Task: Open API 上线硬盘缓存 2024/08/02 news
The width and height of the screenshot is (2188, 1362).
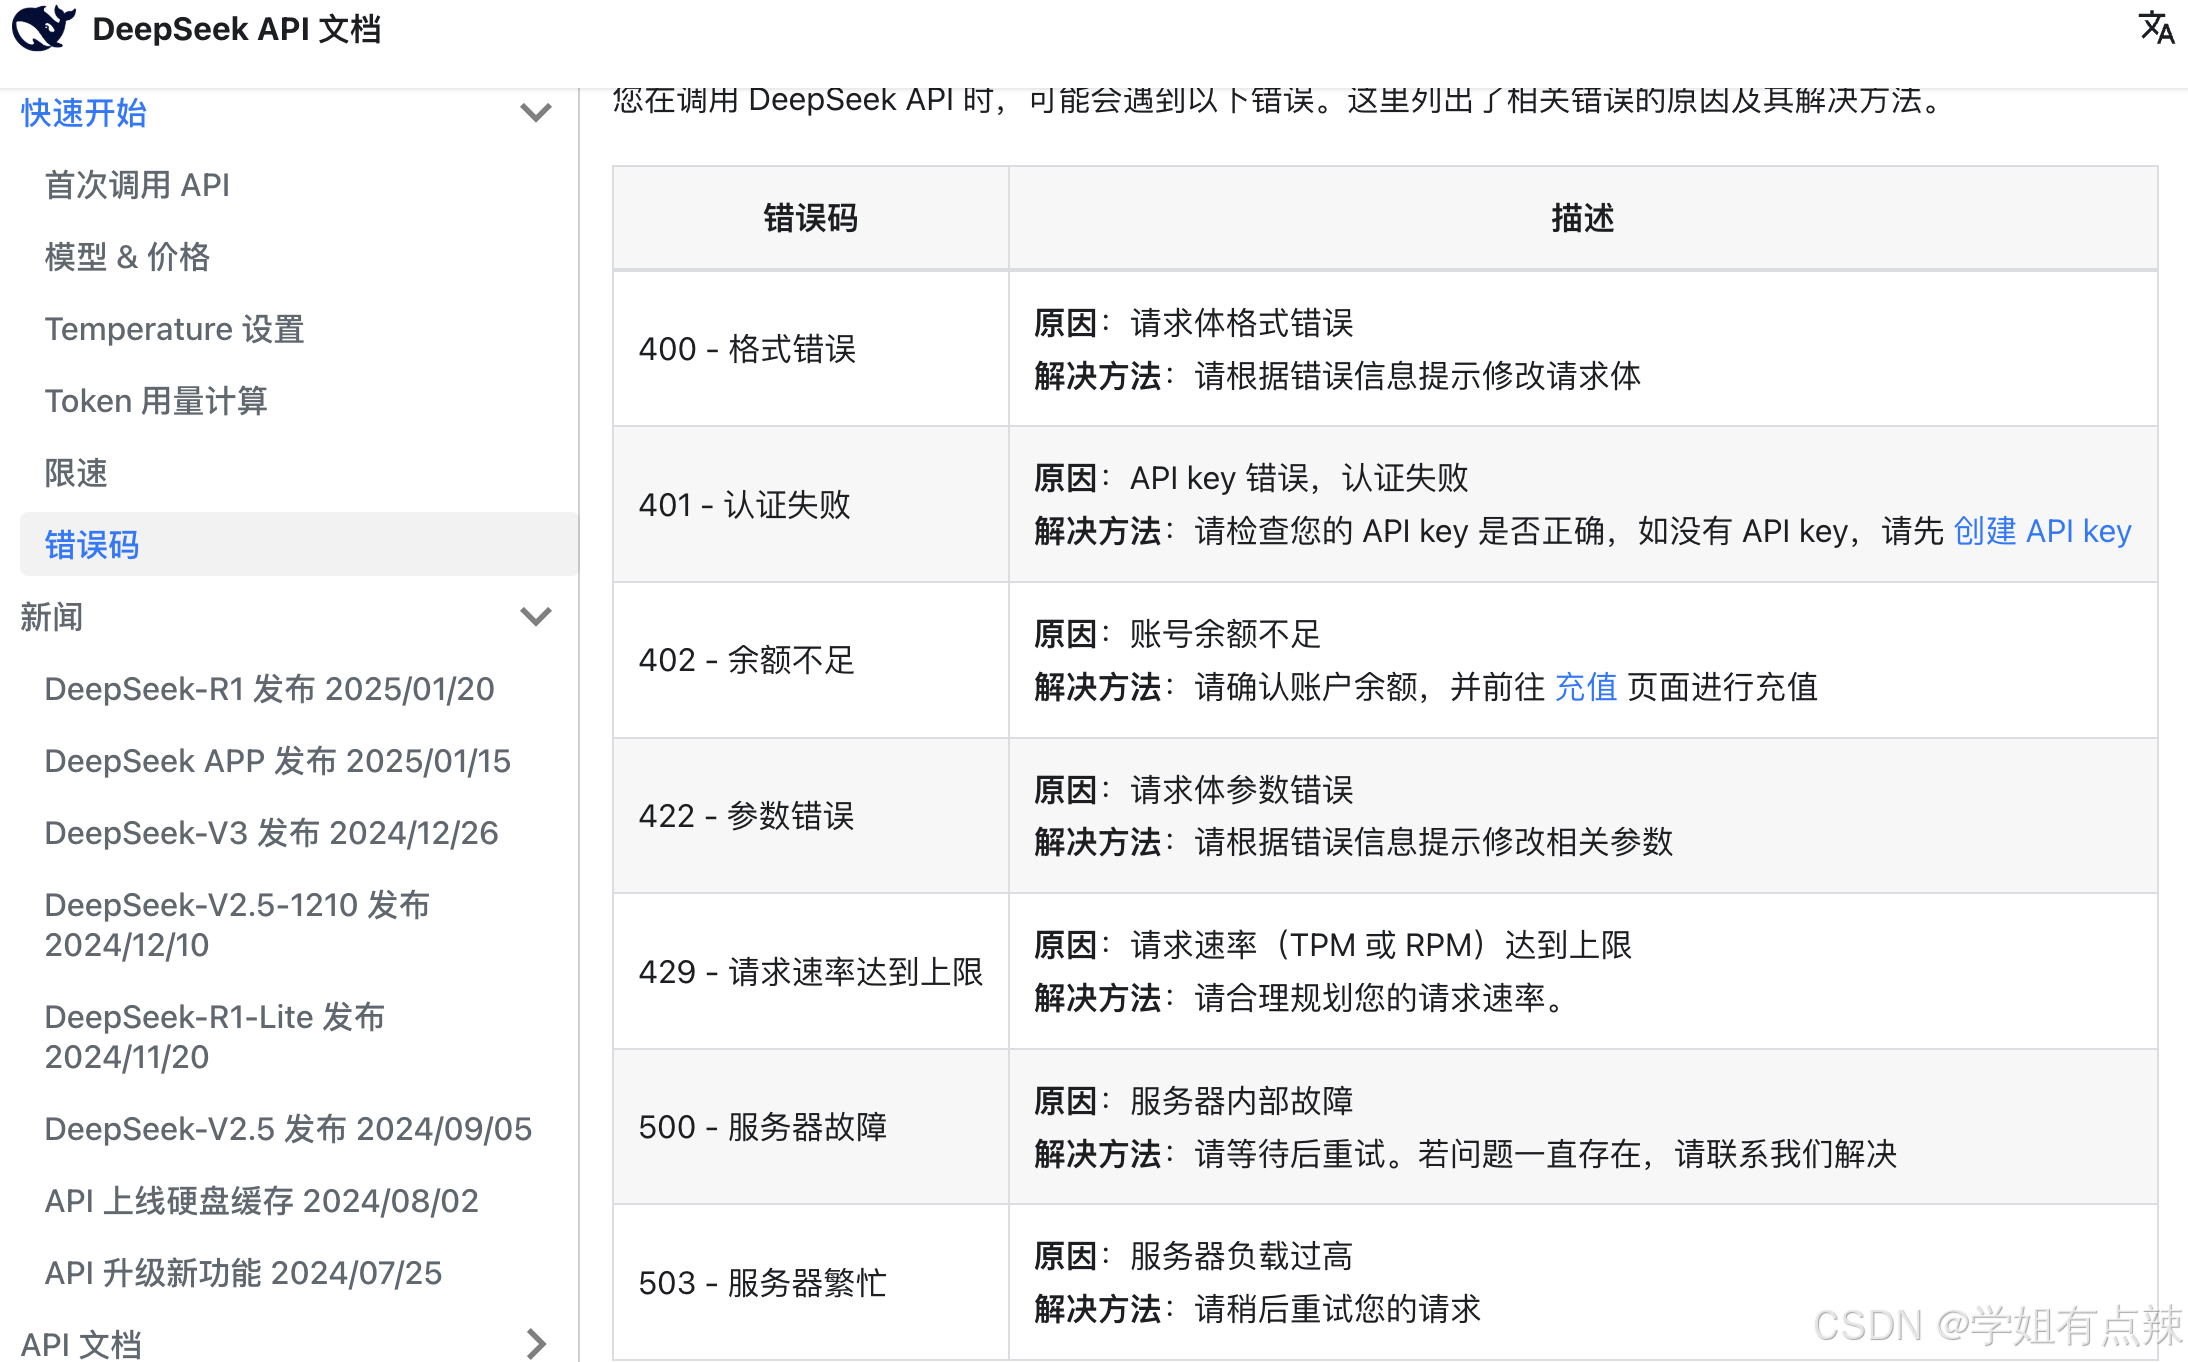Action: [x=262, y=1201]
